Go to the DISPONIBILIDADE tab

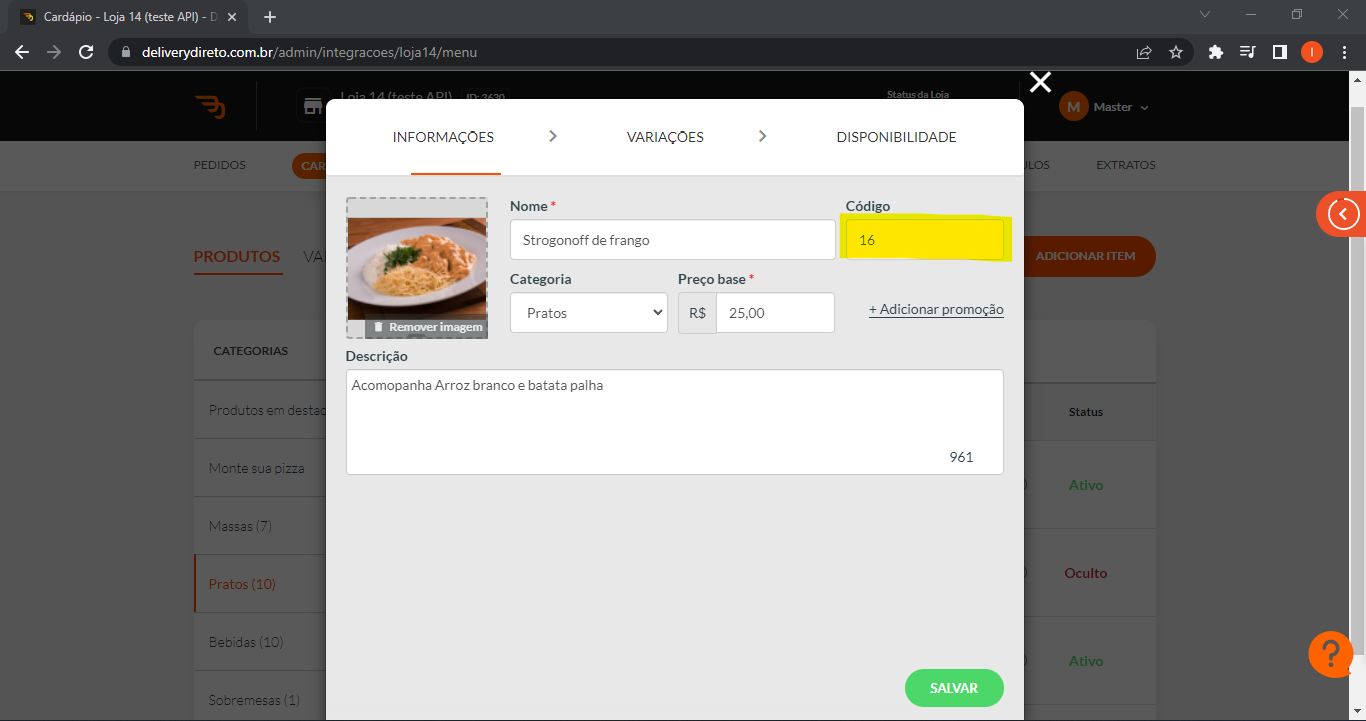(896, 137)
